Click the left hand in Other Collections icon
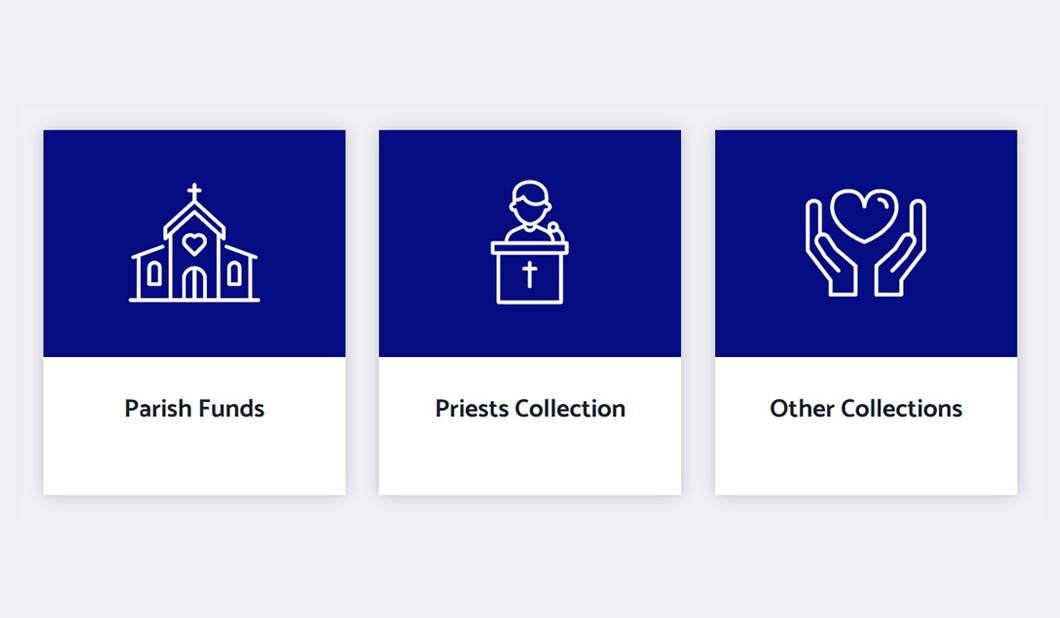The image size is (1060, 618). [x=832, y=247]
